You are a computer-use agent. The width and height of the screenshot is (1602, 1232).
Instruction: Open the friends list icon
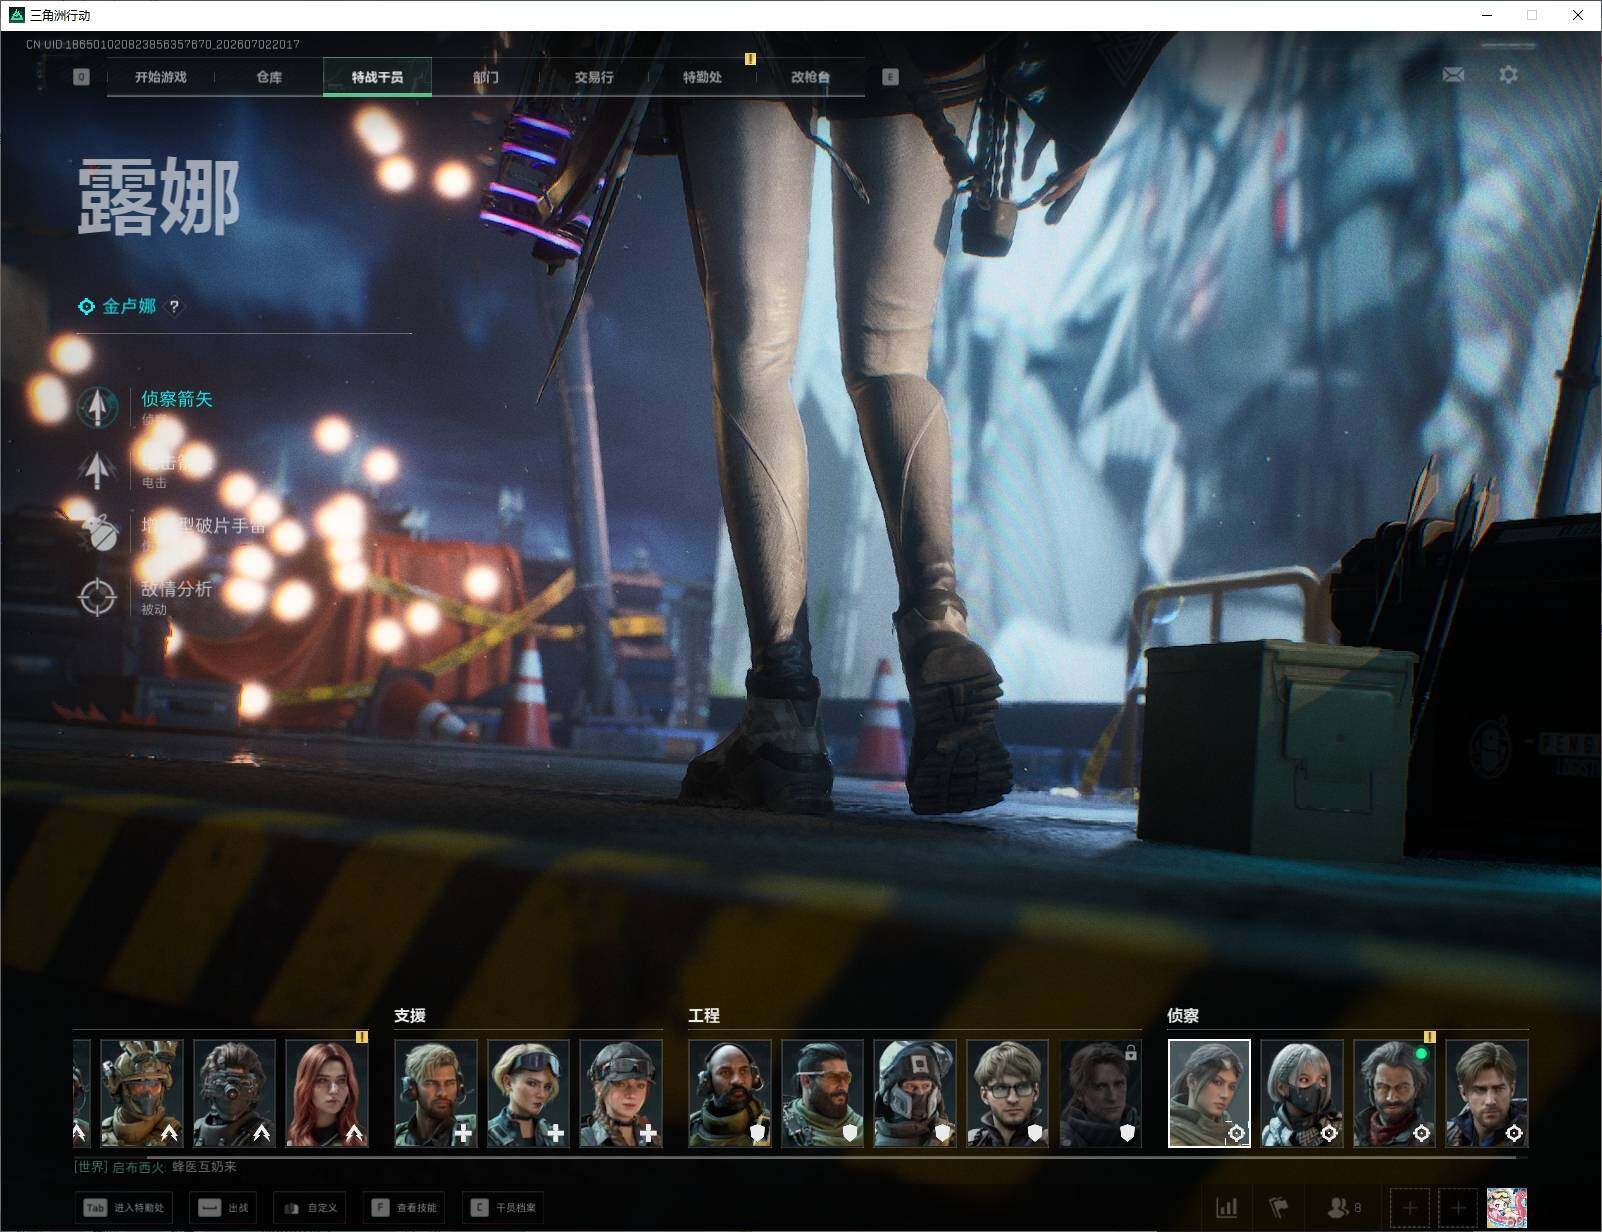point(1343,1208)
